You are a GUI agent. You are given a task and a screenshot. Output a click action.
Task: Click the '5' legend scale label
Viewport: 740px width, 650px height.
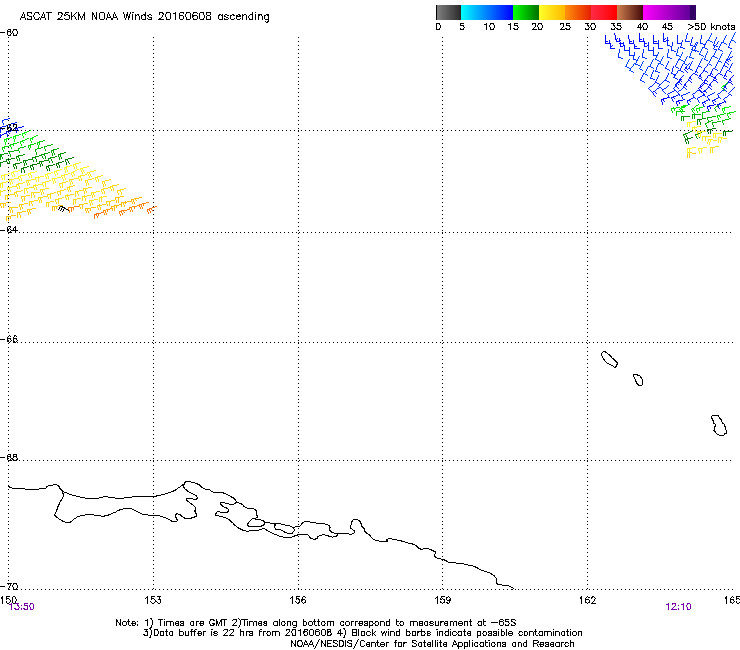[462, 27]
